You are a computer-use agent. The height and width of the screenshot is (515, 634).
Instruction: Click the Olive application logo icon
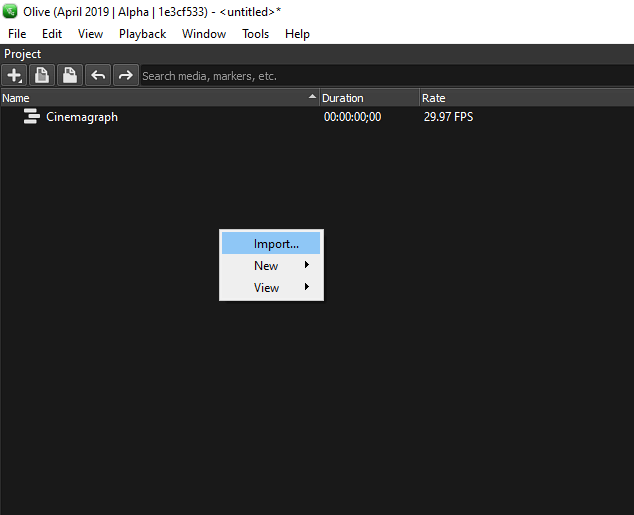10,11
